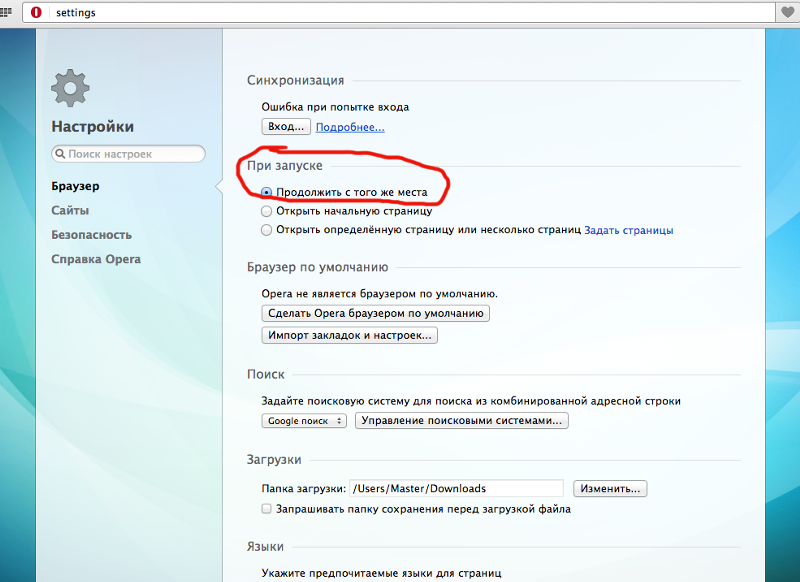Open 'Управление поисковыми системами...'

(462, 421)
